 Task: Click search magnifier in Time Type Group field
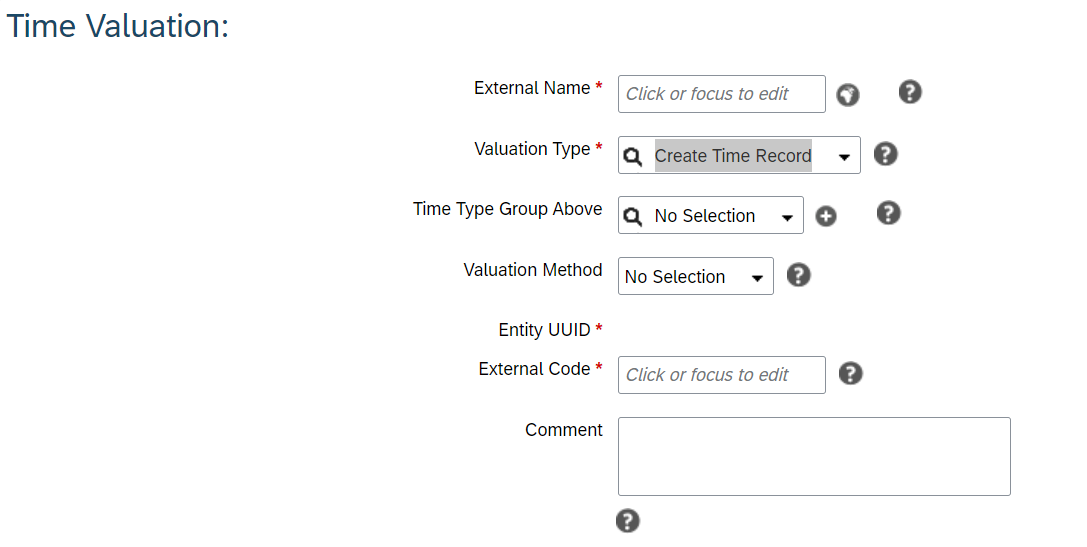point(632,217)
